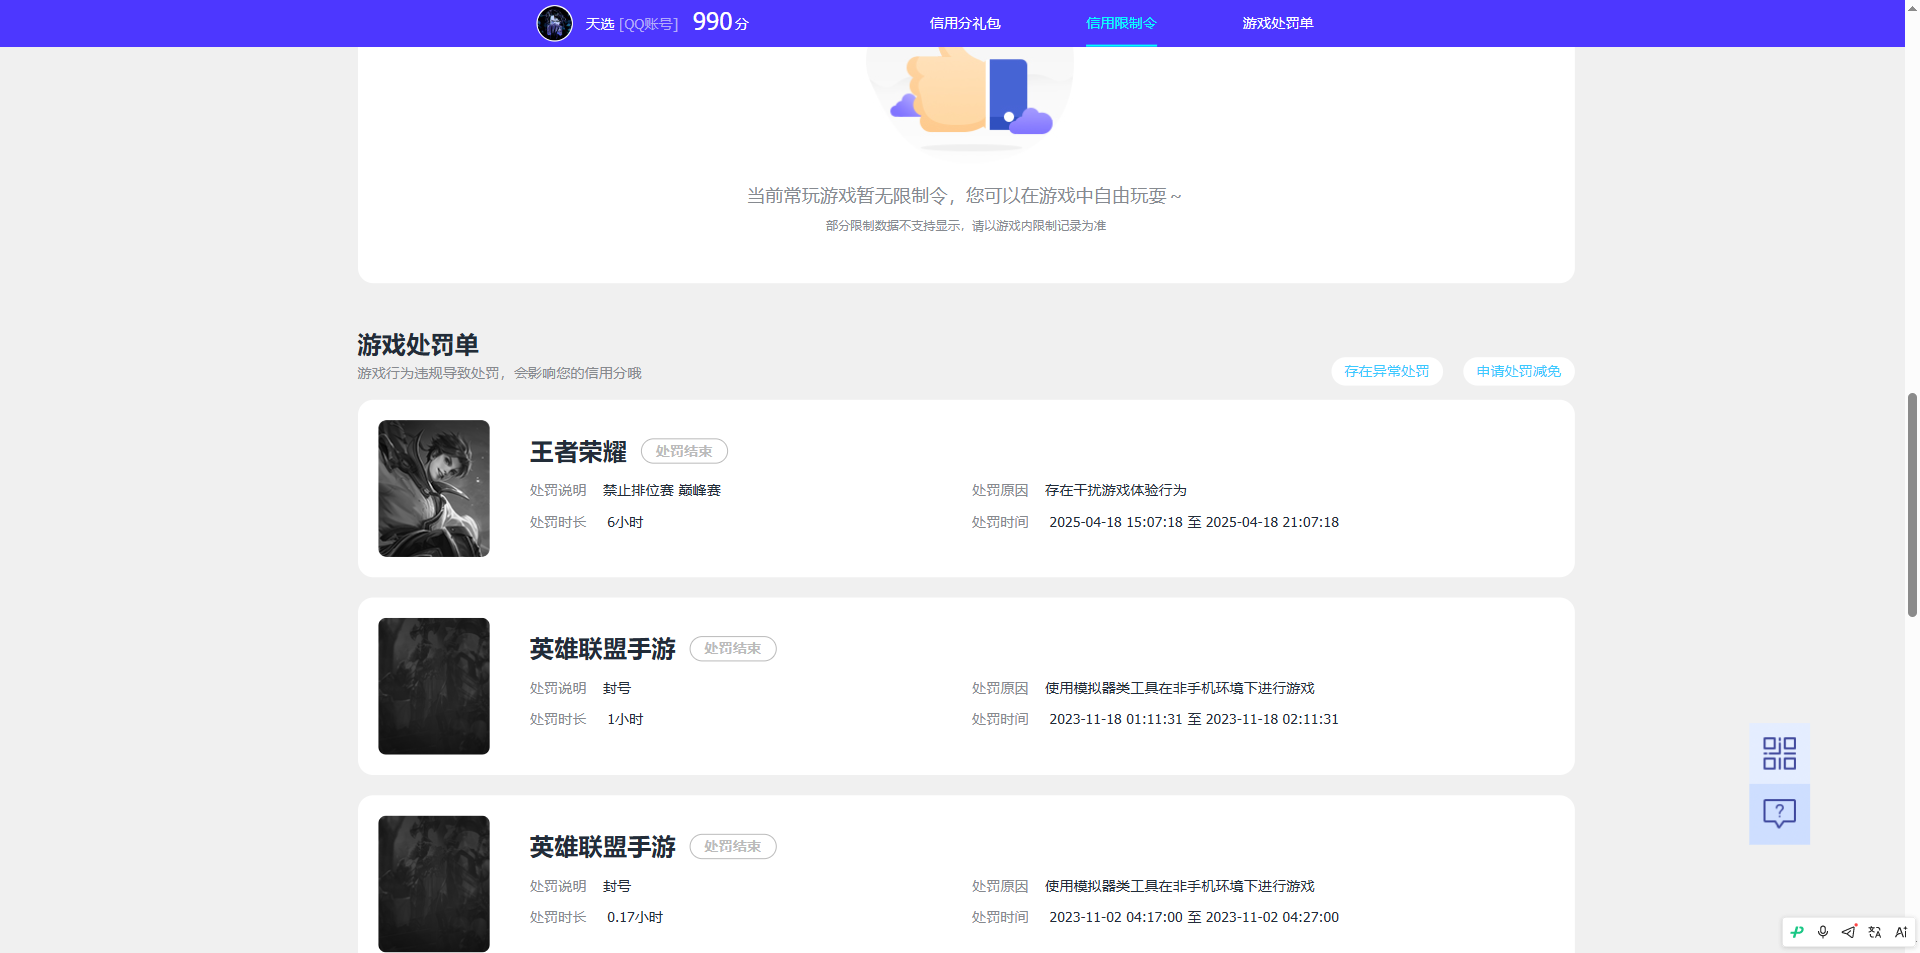This screenshot has height=953, width=1920.
Task: Open the 信用分礼包 tab
Action: click(965, 23)
